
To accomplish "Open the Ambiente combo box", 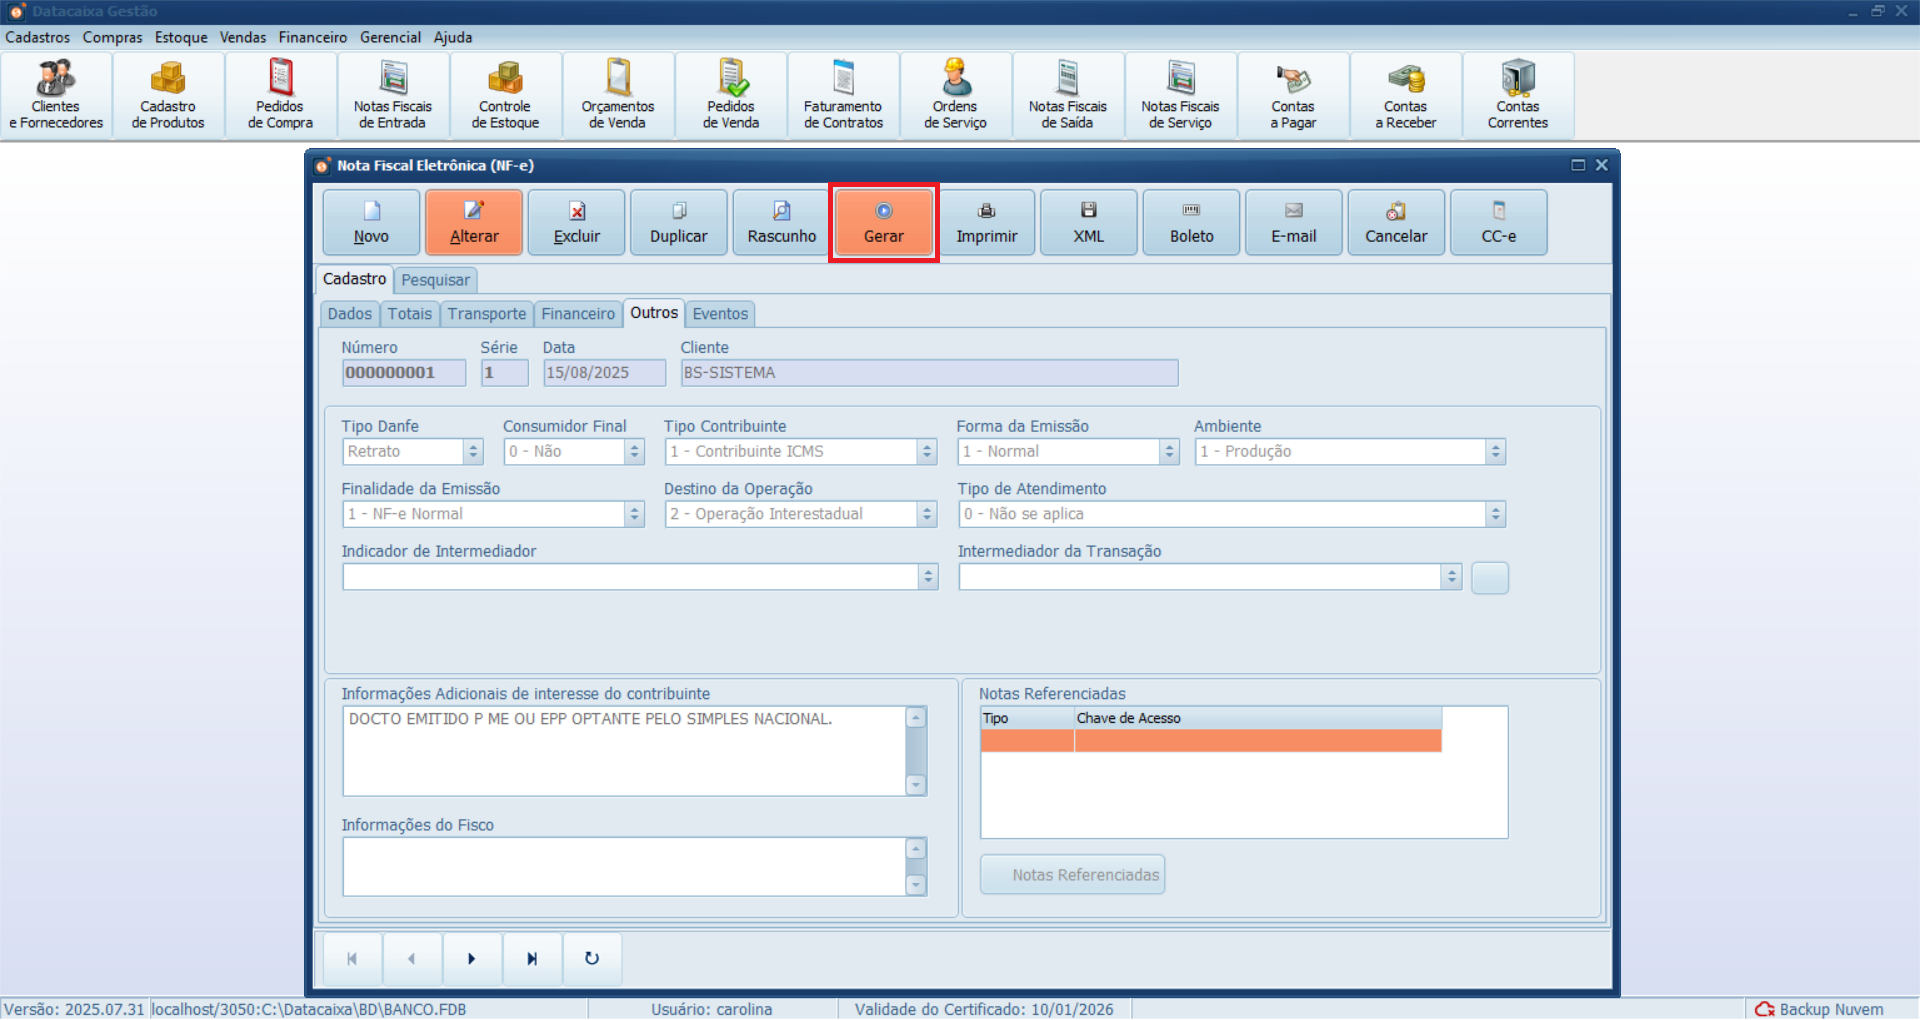I will [x=1495, y=452].
